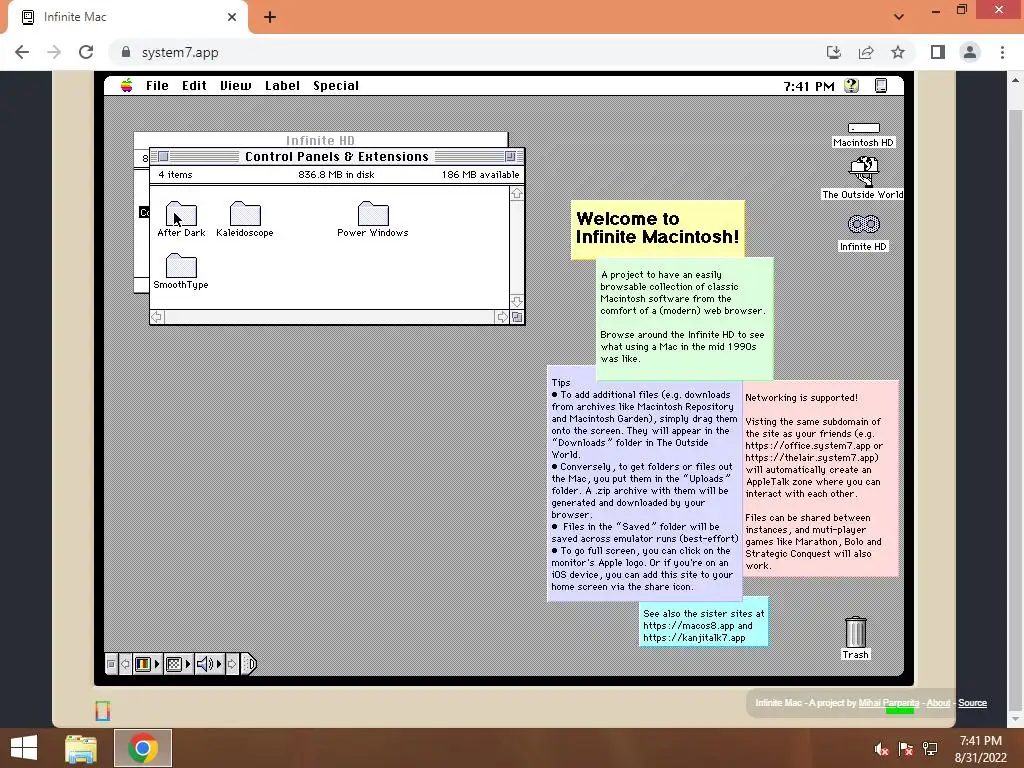Open the Source link

click(x=972, y=703)
